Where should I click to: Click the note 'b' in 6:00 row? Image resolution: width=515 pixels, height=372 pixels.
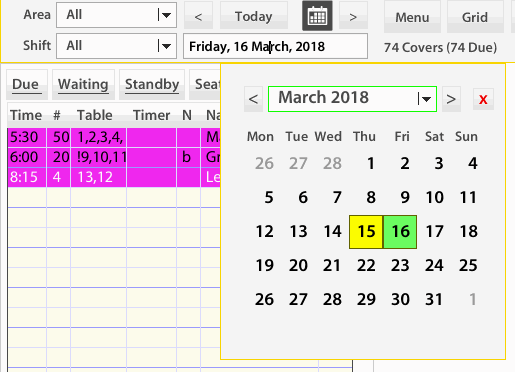coord(187,157)
